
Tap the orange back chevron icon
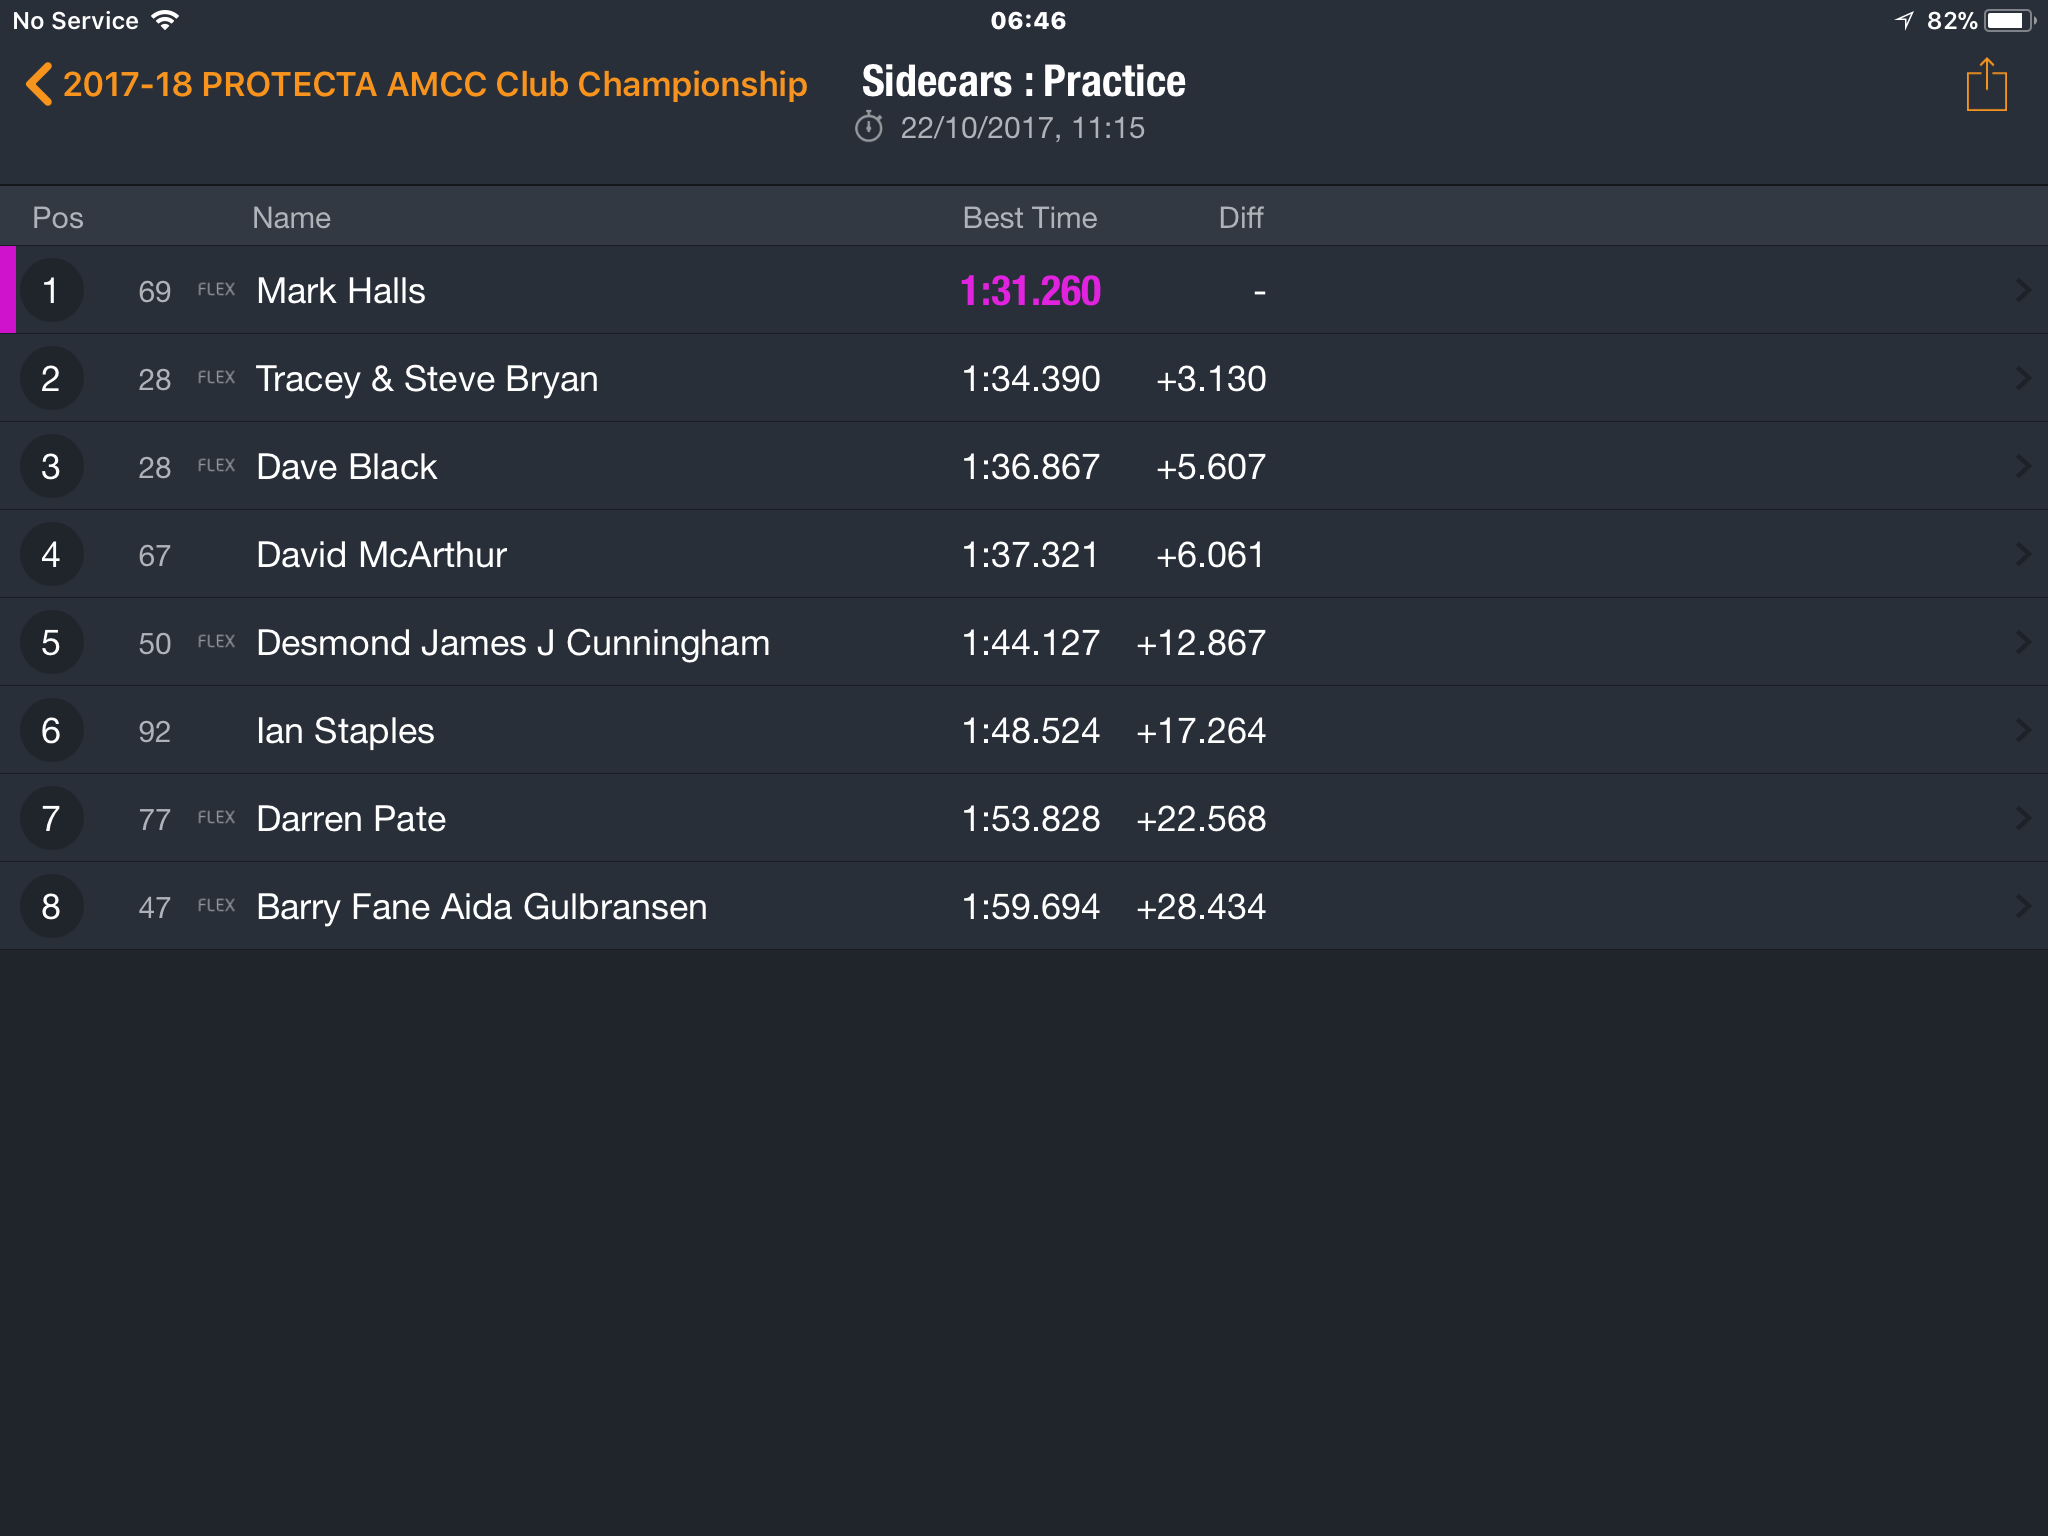click(x=39, y=84)
